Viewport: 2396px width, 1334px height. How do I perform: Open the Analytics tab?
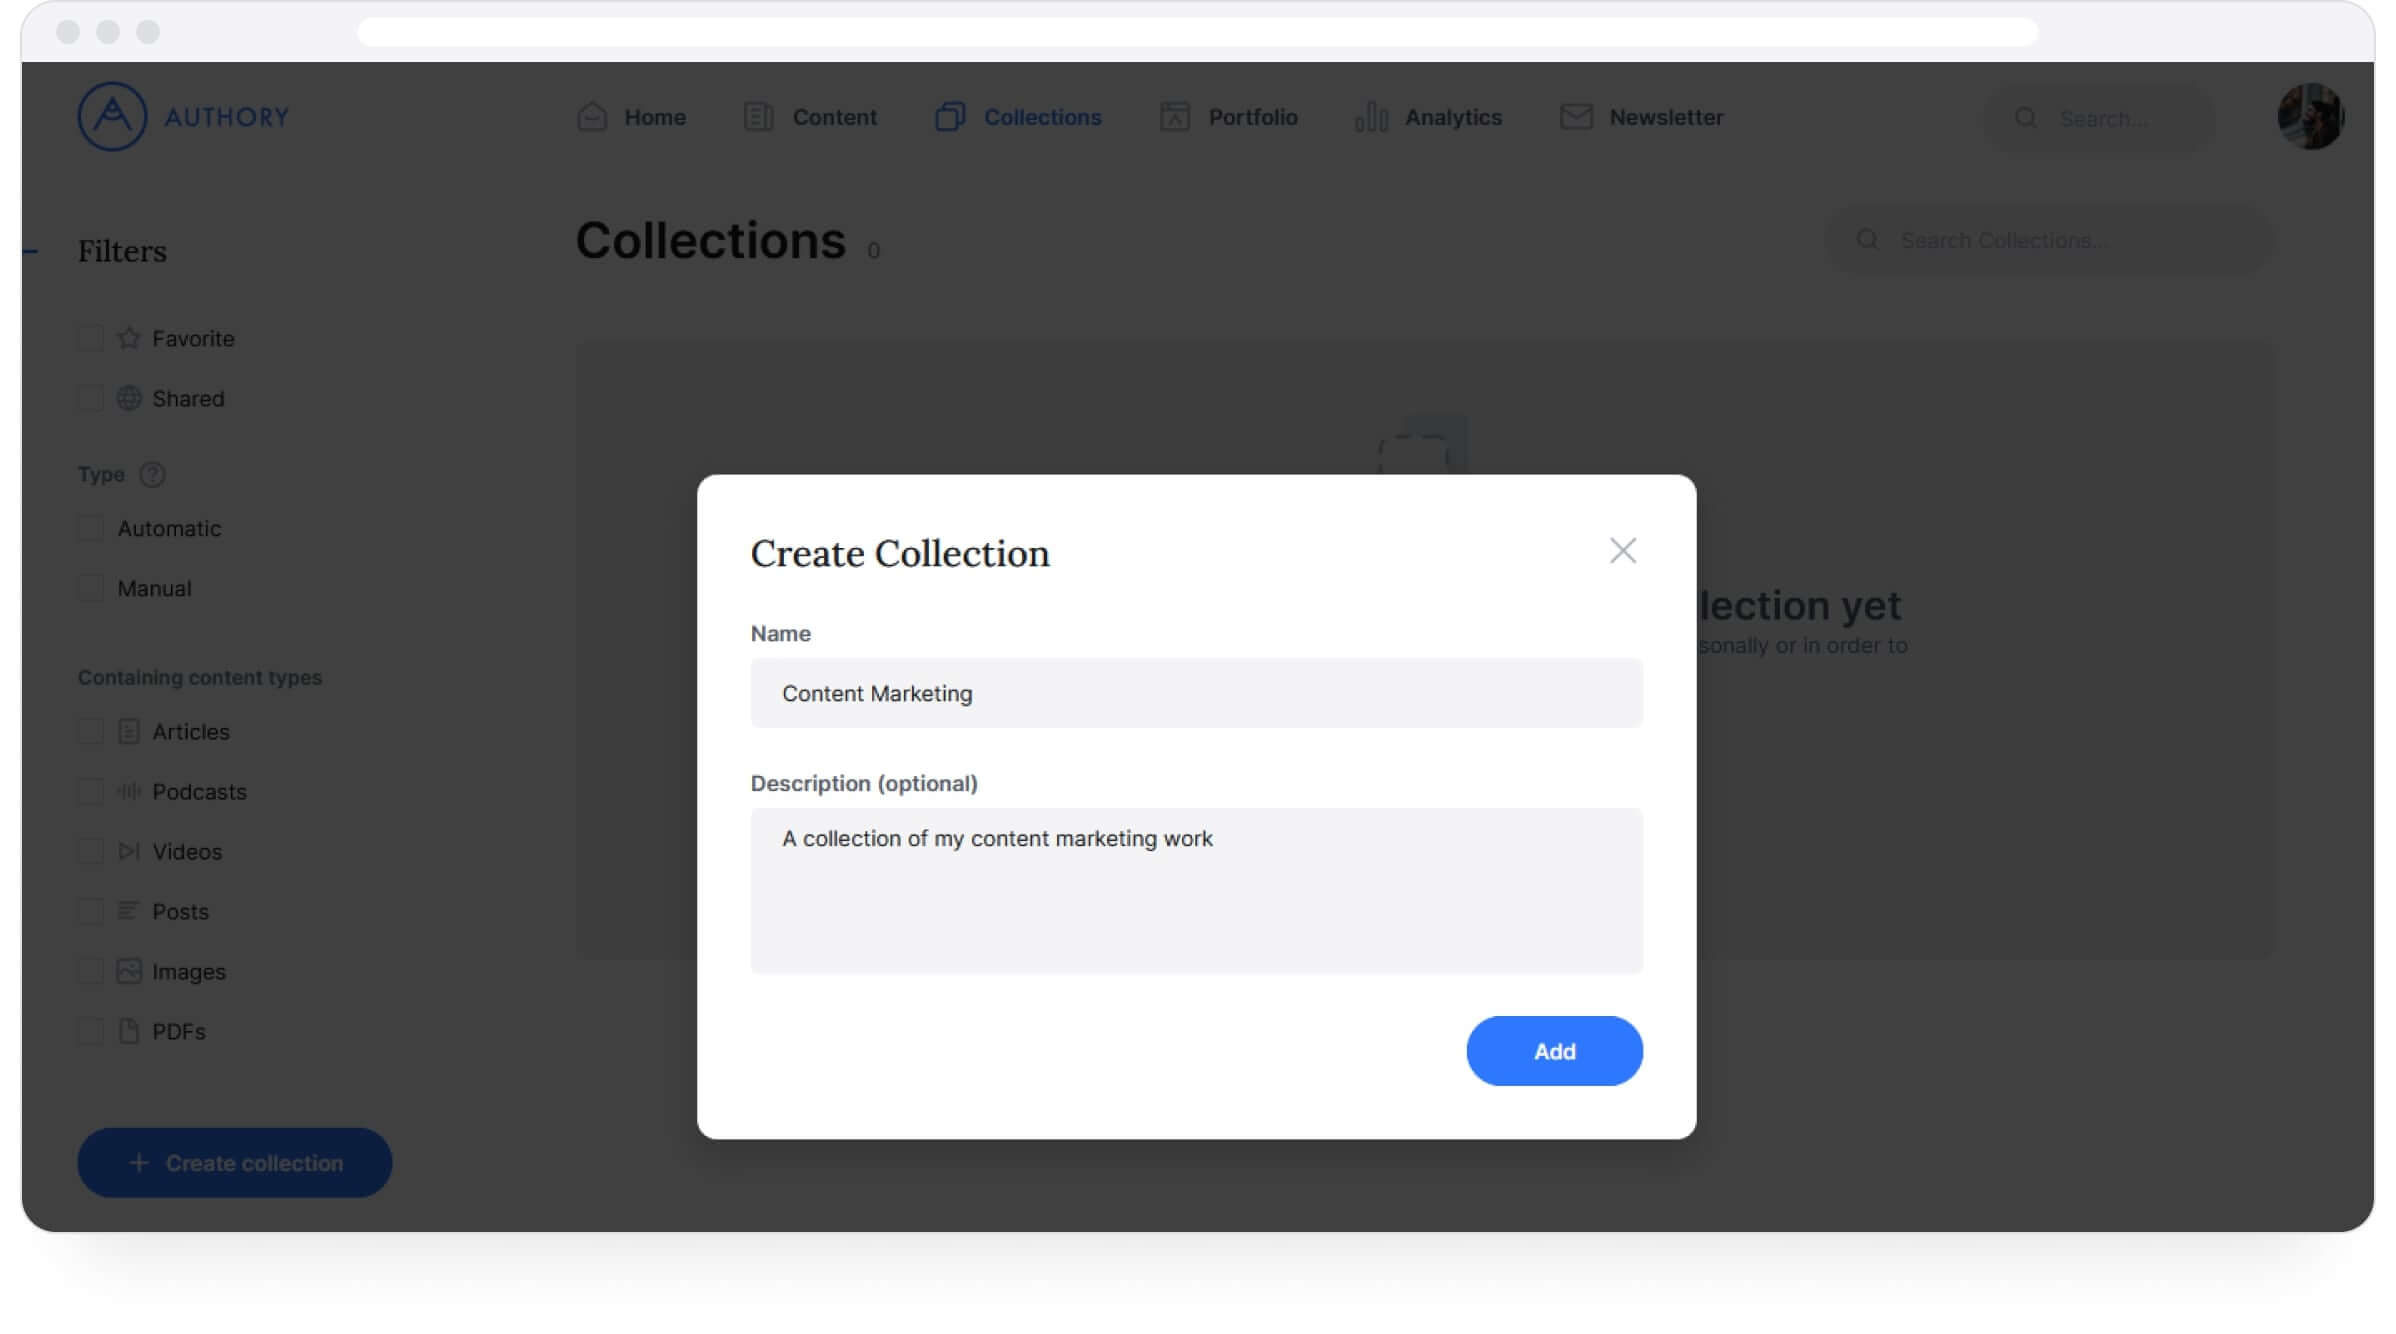click(1428, 117)
